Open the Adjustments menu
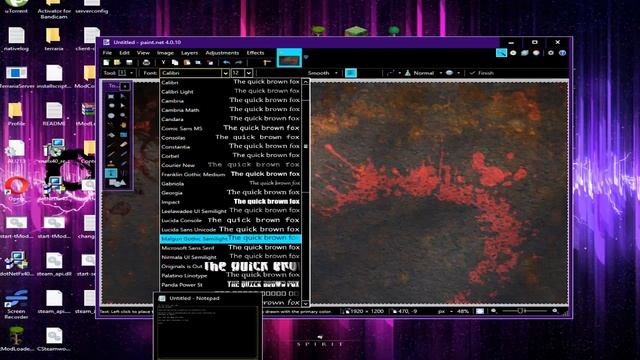This screenshot has height=360, width=640. [222, 53]
